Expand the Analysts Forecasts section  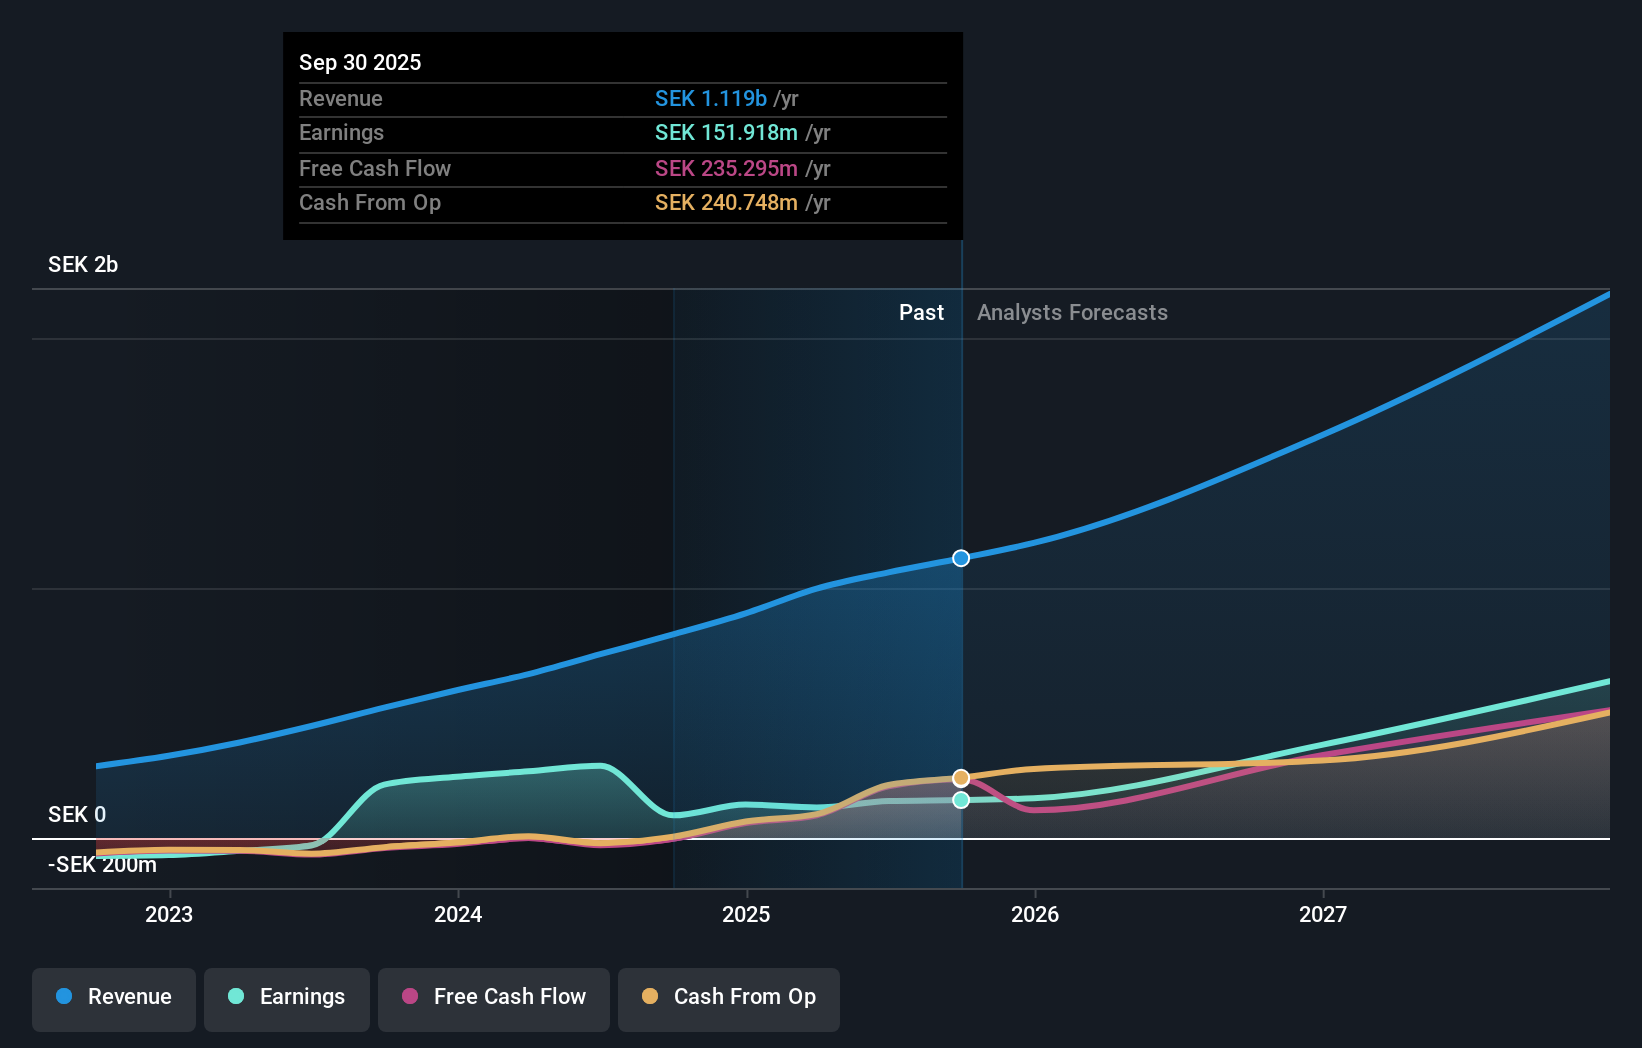[1072, 312]
